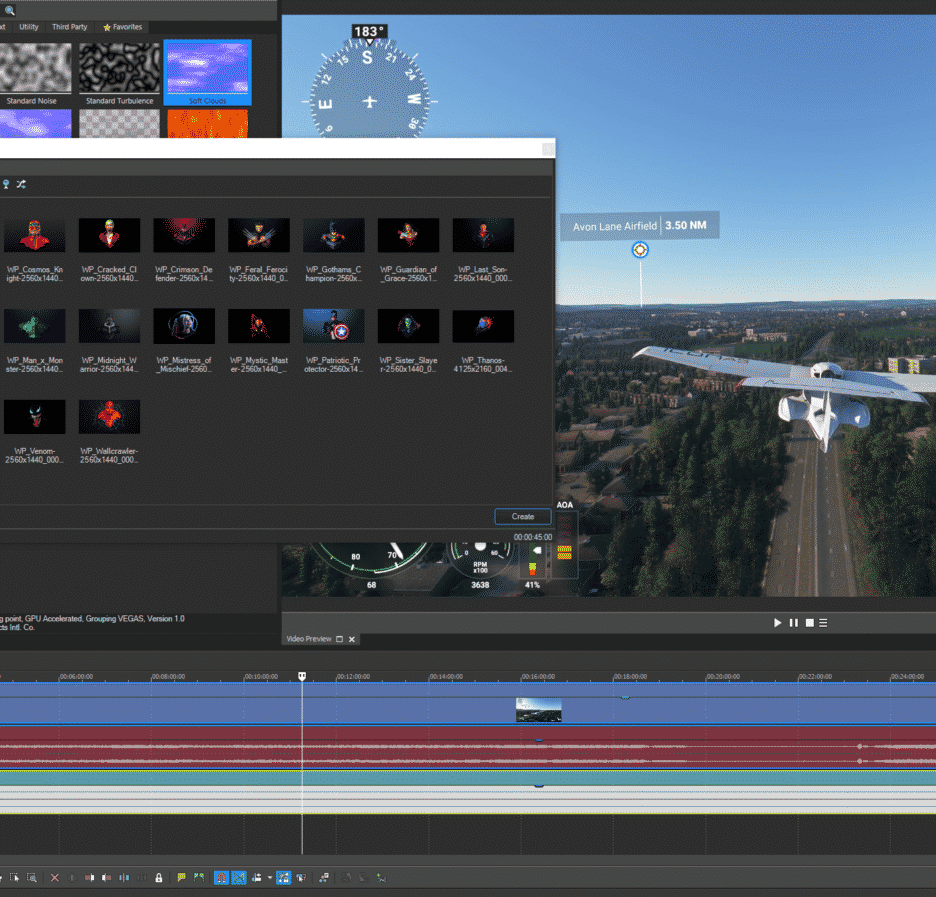
Task: Select the WP_Mistress_of_Mischief image thumbnail
Action: click(x=184, y=326)
